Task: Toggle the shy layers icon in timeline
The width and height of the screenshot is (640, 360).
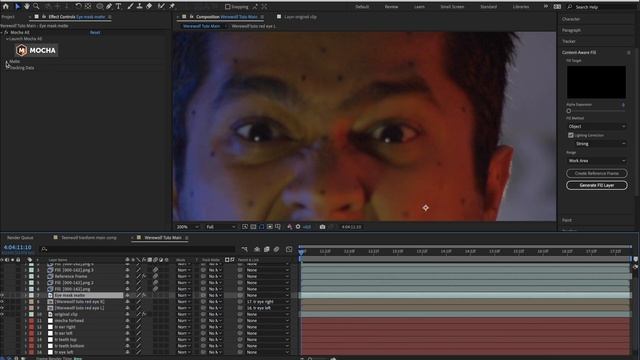Action: click(257, 249)
